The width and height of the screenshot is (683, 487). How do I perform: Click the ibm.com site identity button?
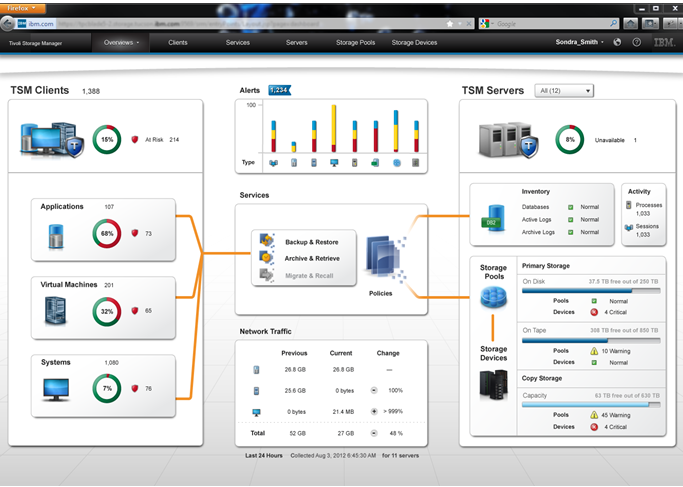(x=36, y=24)
